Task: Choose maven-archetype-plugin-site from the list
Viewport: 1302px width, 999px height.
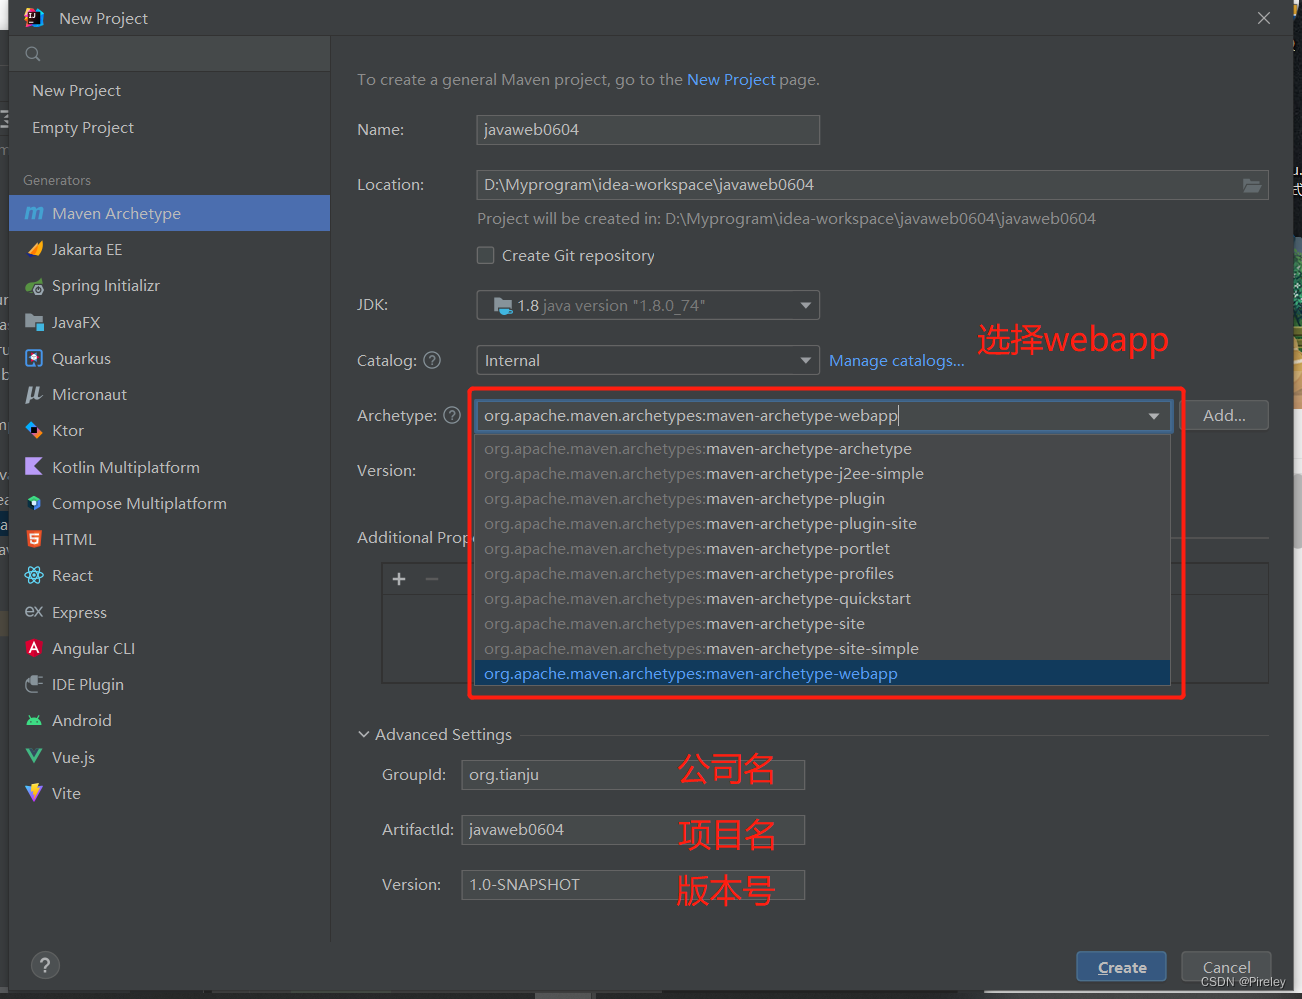Action: click(822, 523)
